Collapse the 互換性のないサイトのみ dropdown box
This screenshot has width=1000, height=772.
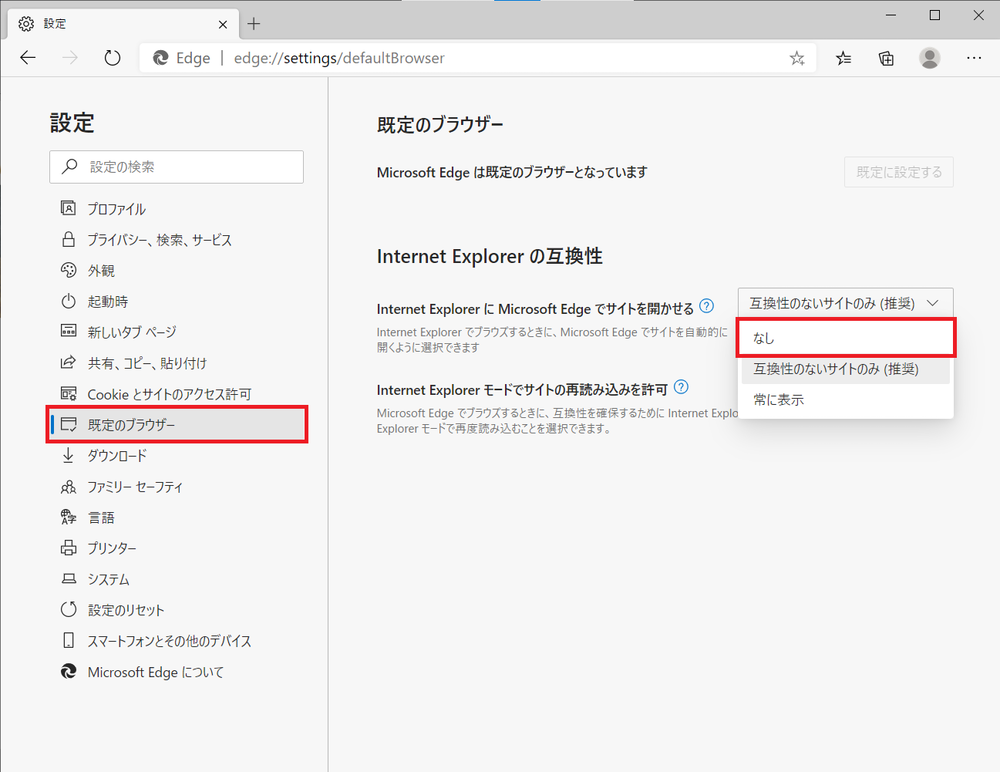[846, 303]
